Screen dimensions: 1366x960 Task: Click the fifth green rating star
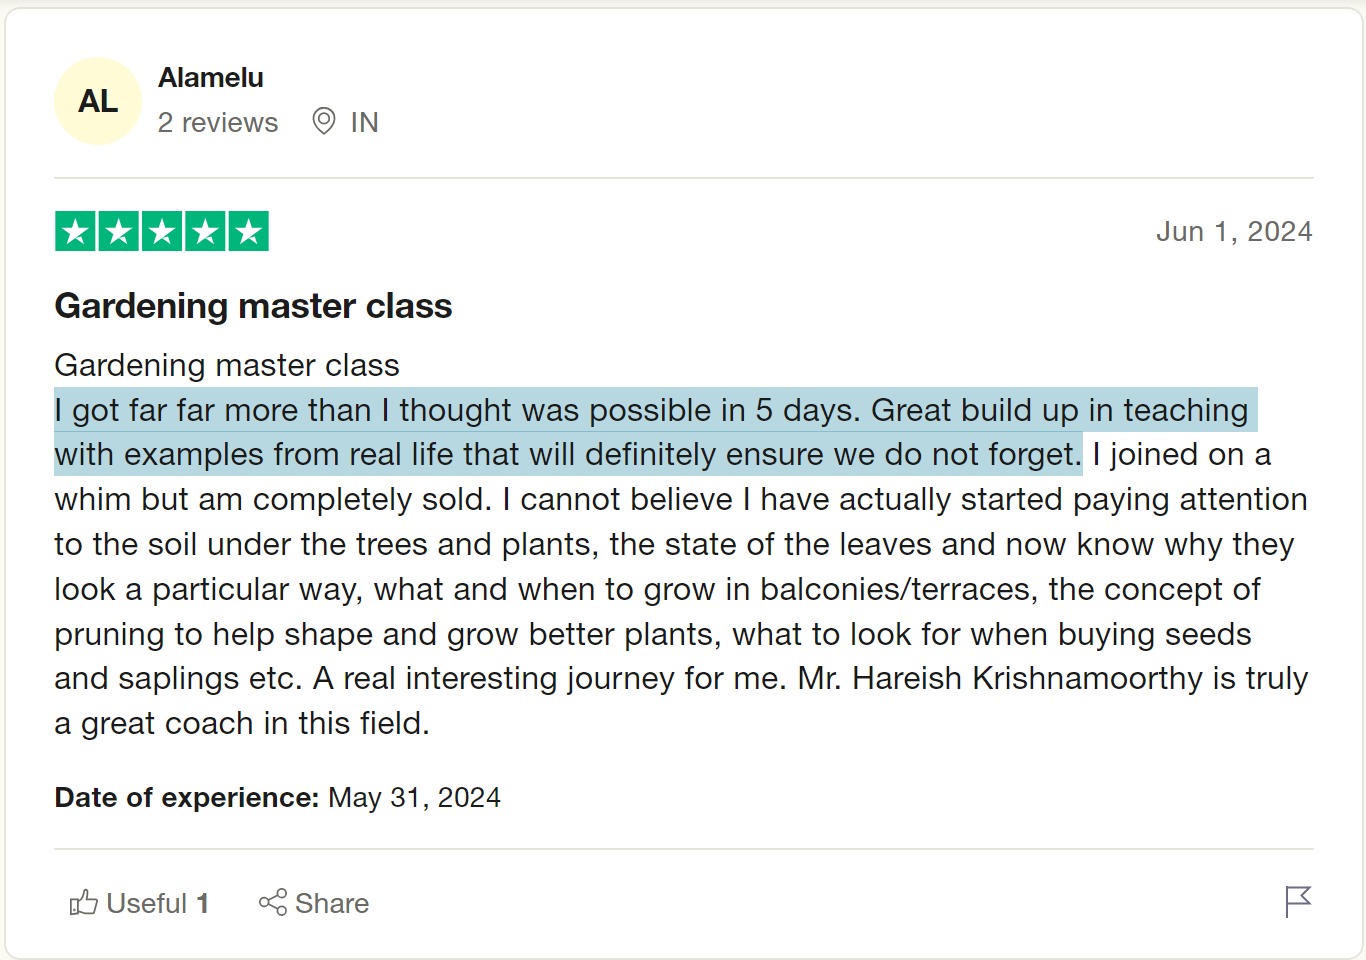pos(248,232)
